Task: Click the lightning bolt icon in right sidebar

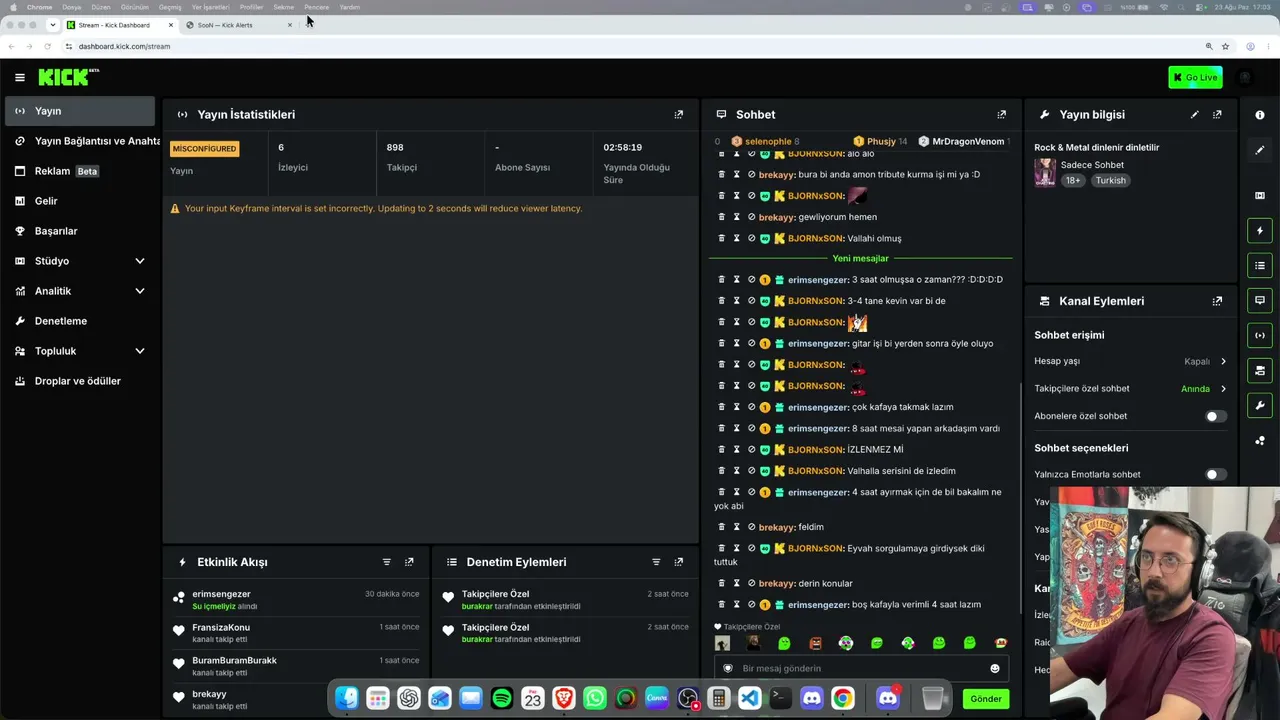Action: coord(1259,230)
